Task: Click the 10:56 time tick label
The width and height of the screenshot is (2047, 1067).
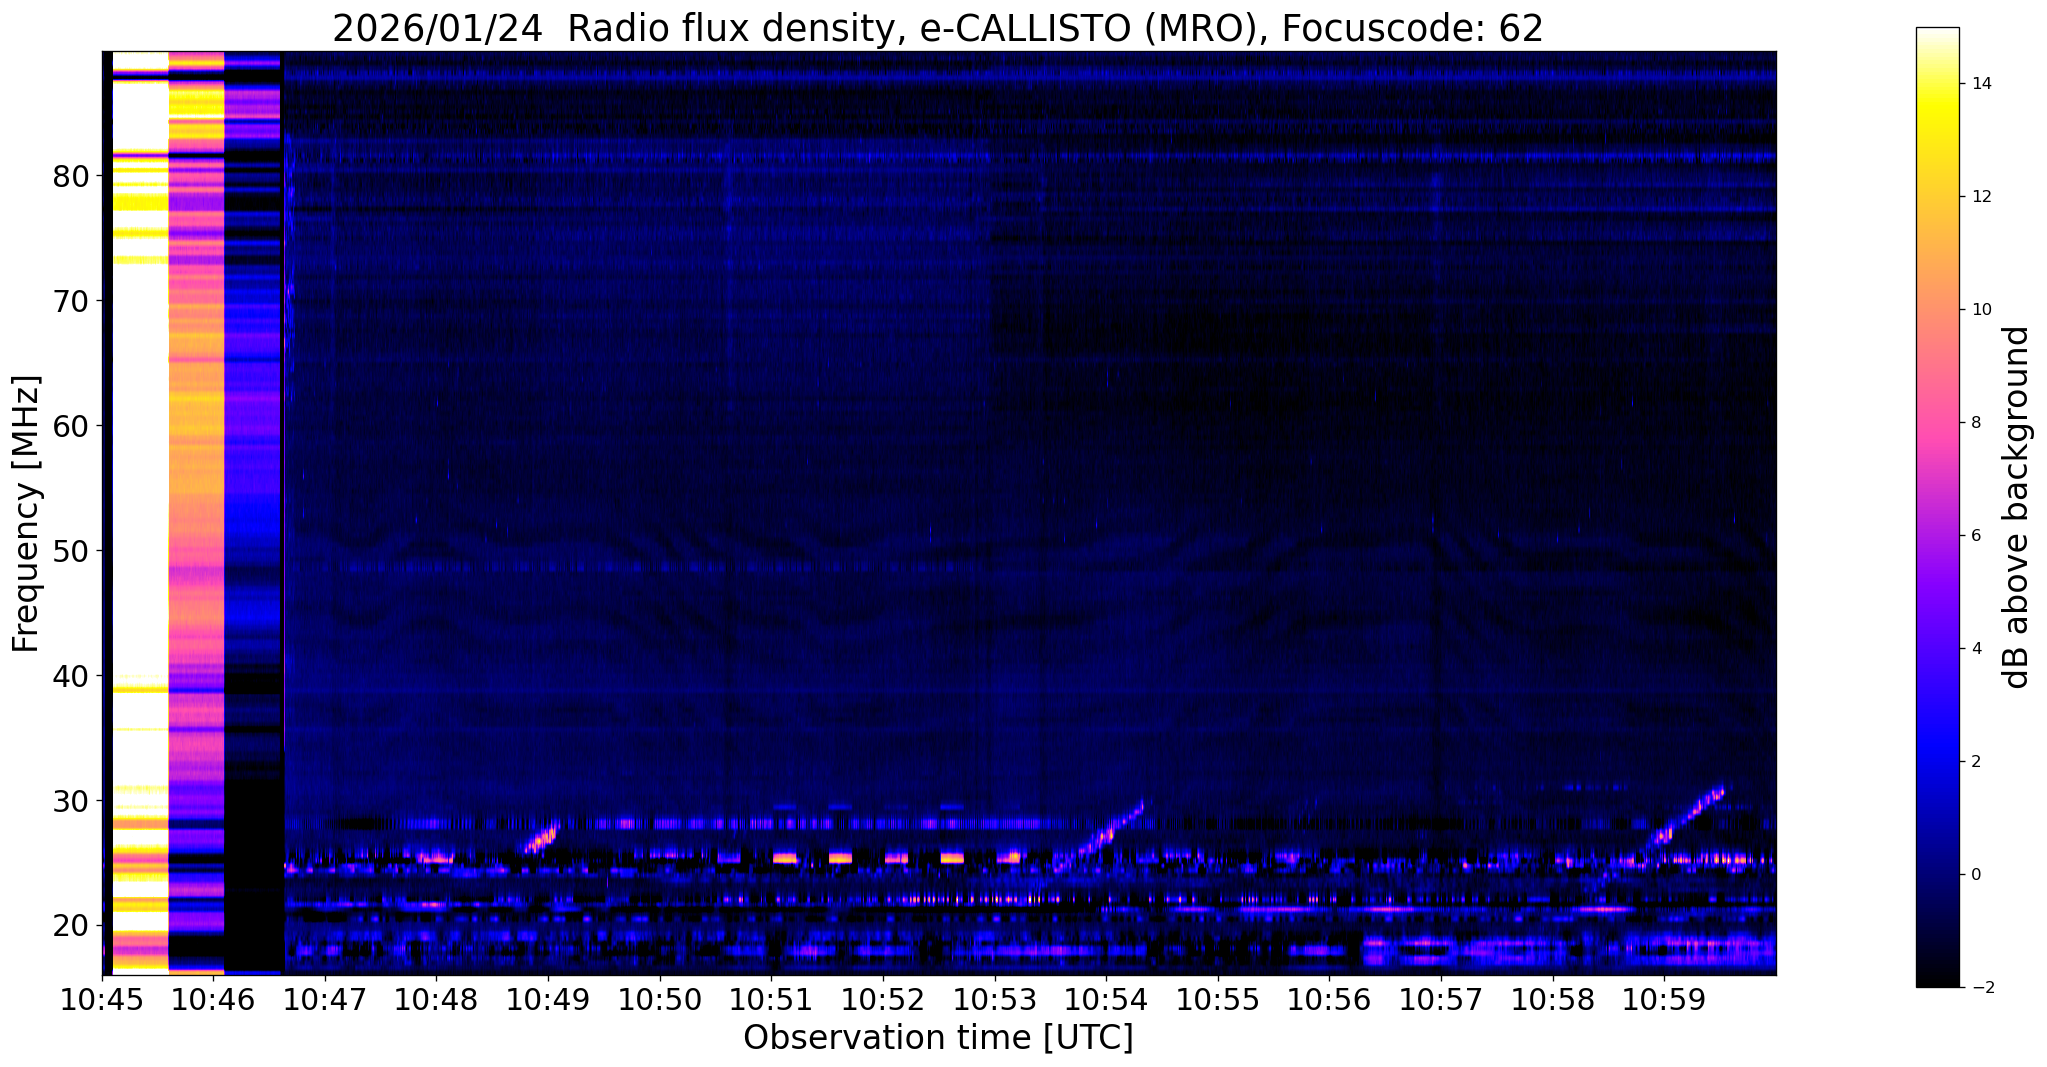Action: coord(1329,999)
